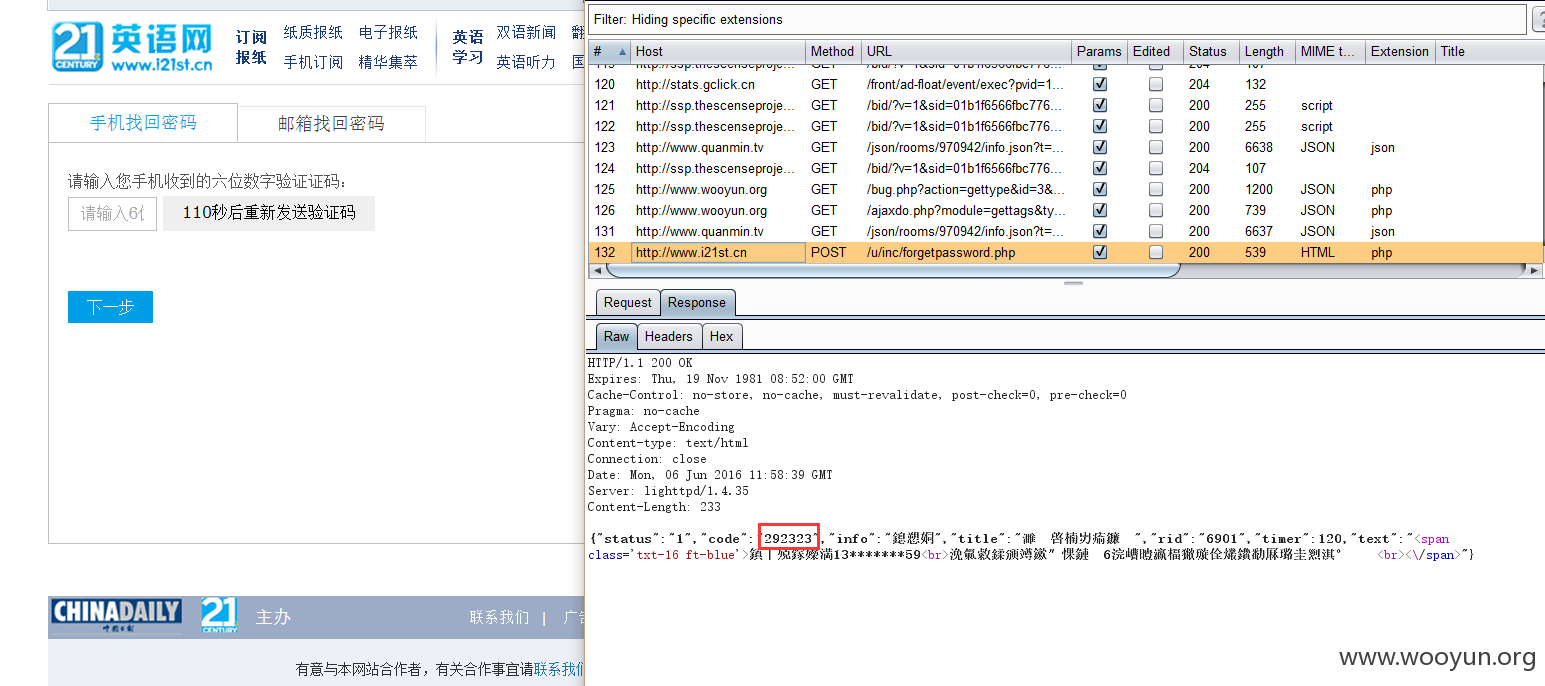Toggle Params checkbox in row 123
The width and height of the screenshot is (1545, 686).
pyautogui.click(x=1100, y=147)
